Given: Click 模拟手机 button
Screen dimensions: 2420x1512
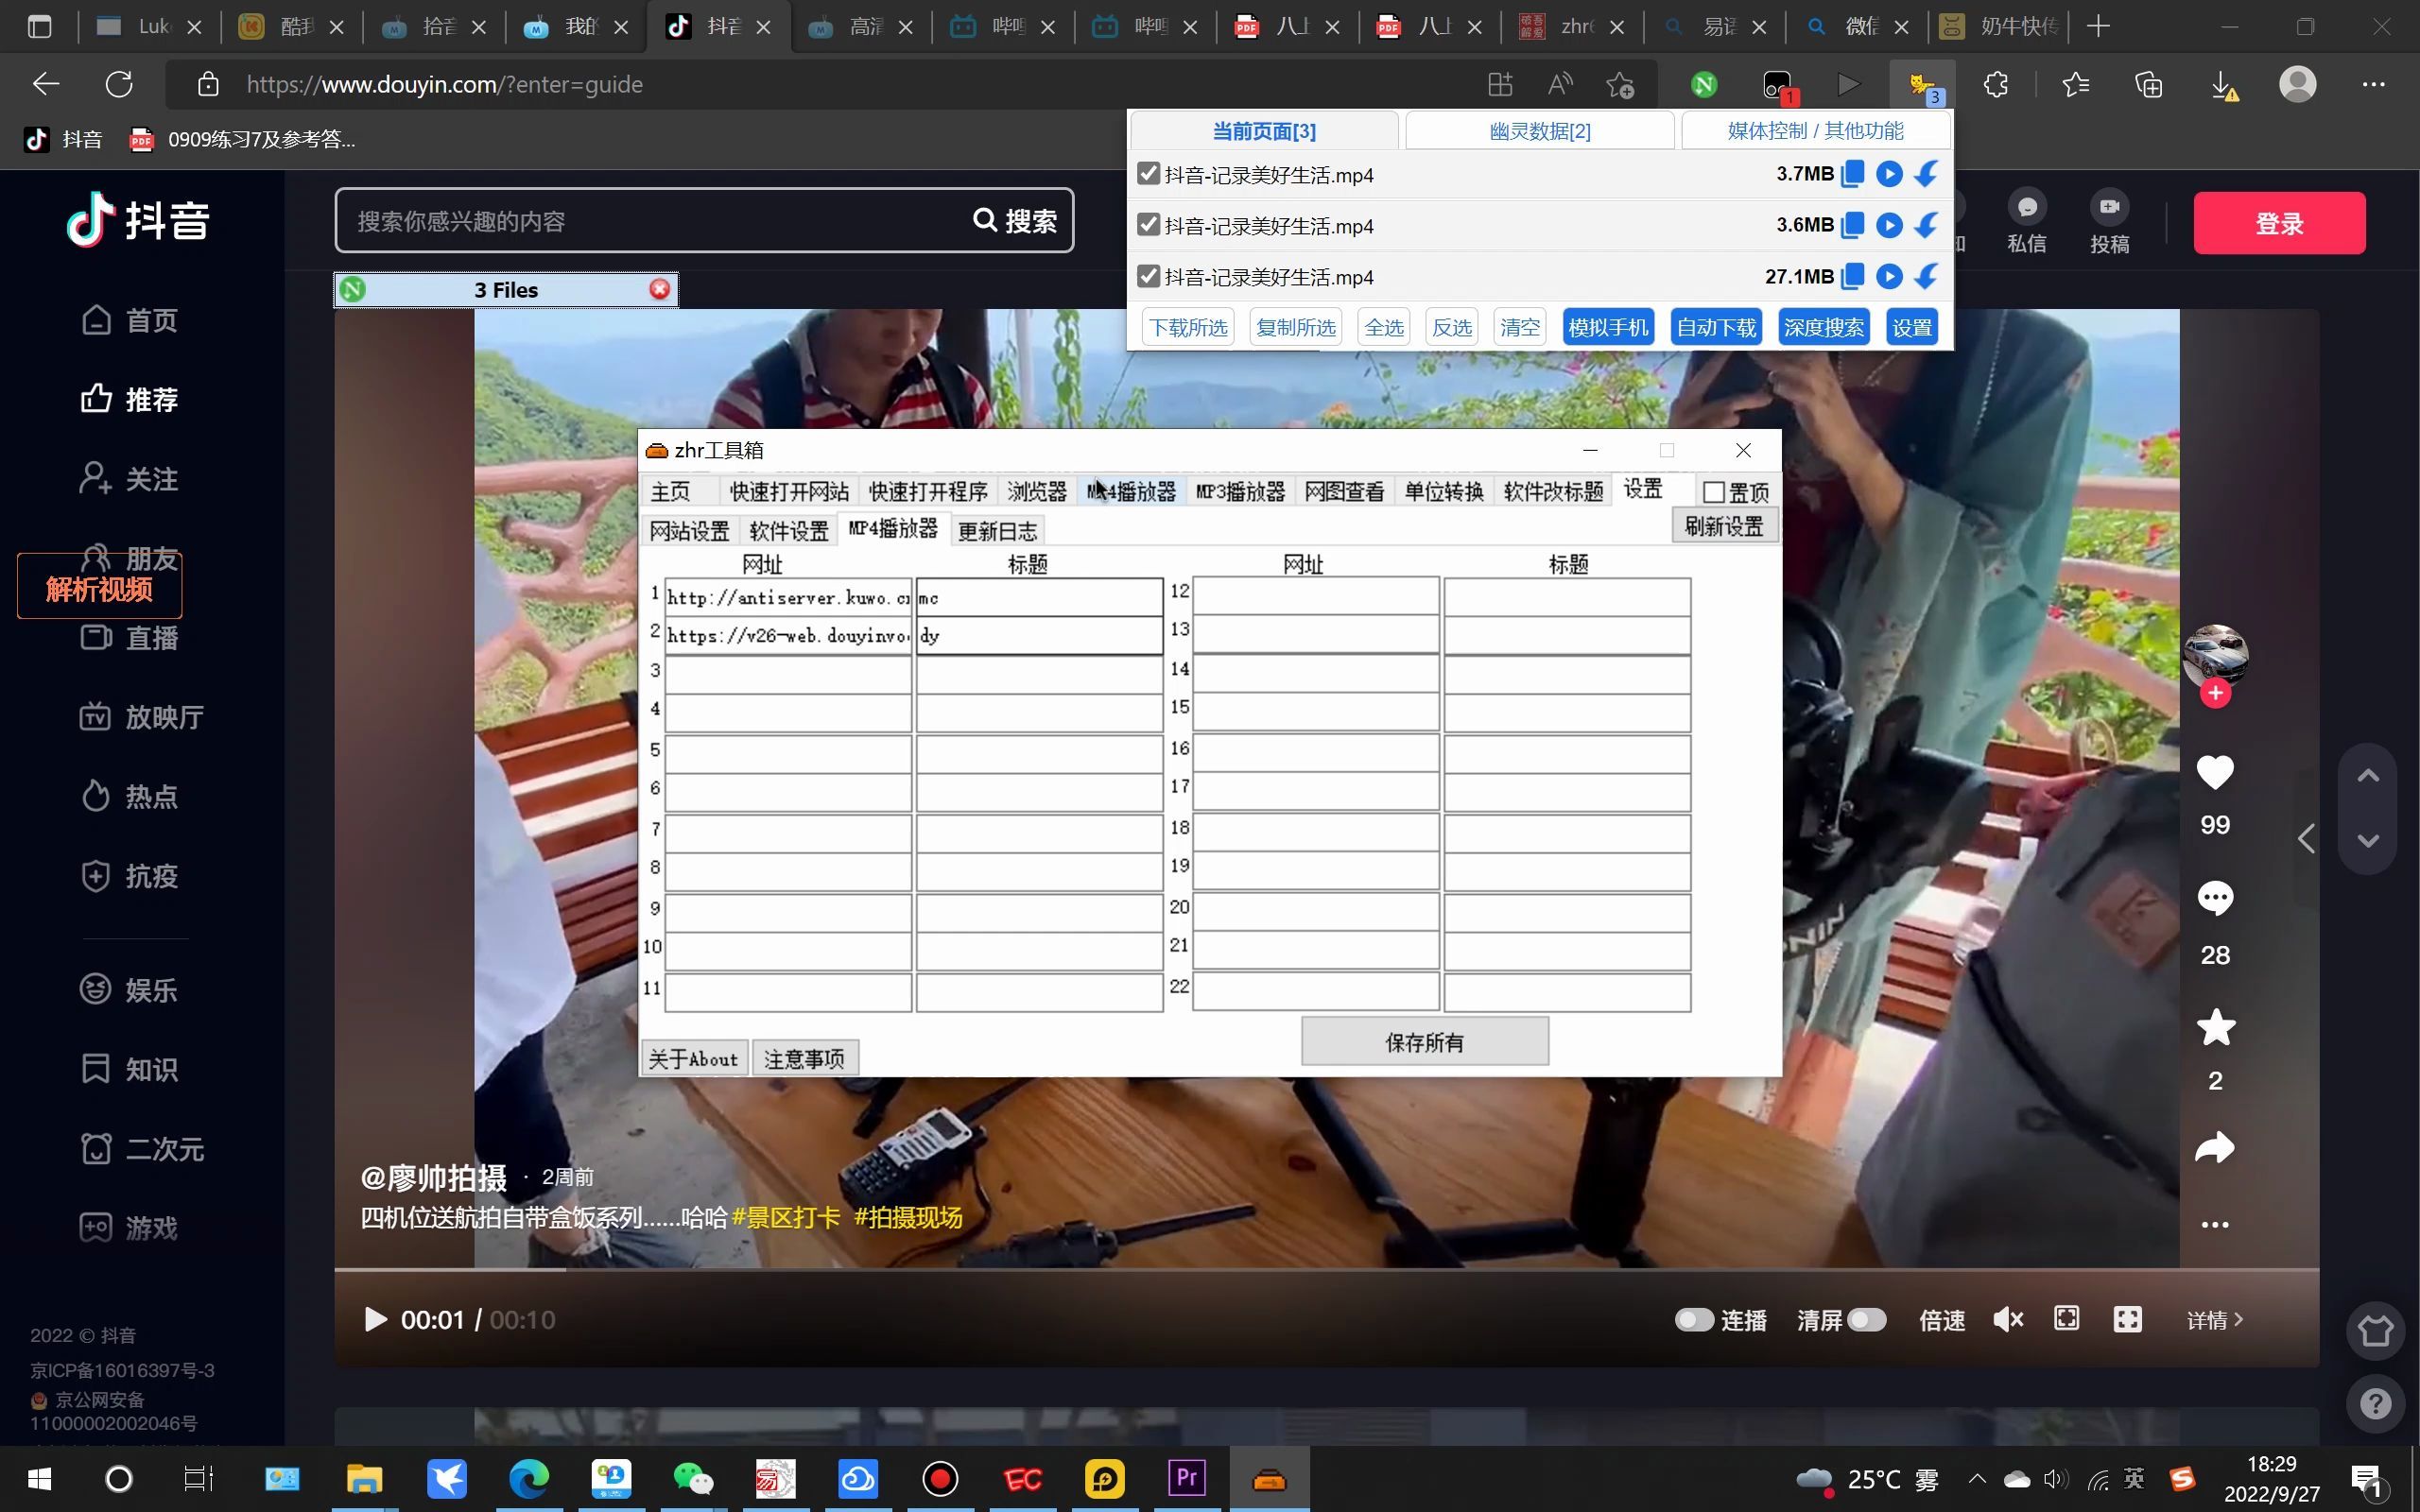Looking at the screenshot, I should click(x=1607, y=327).
